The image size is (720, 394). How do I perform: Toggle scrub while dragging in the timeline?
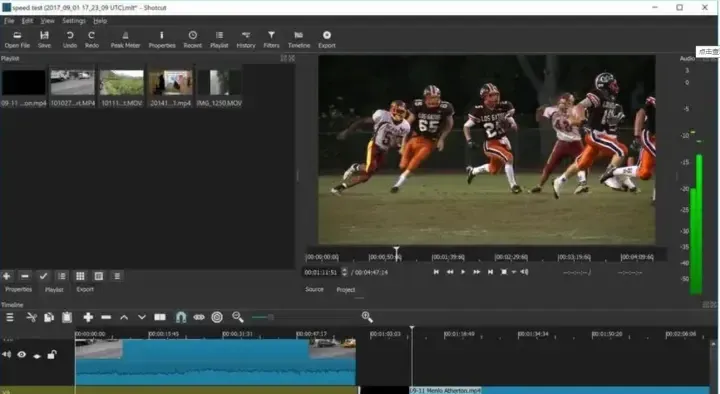199,317
